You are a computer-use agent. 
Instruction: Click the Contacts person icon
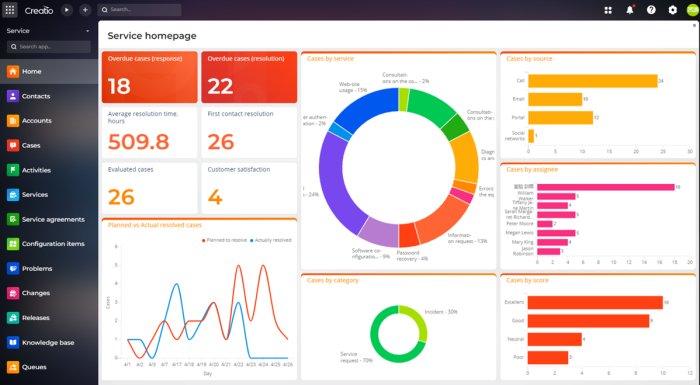13,96
